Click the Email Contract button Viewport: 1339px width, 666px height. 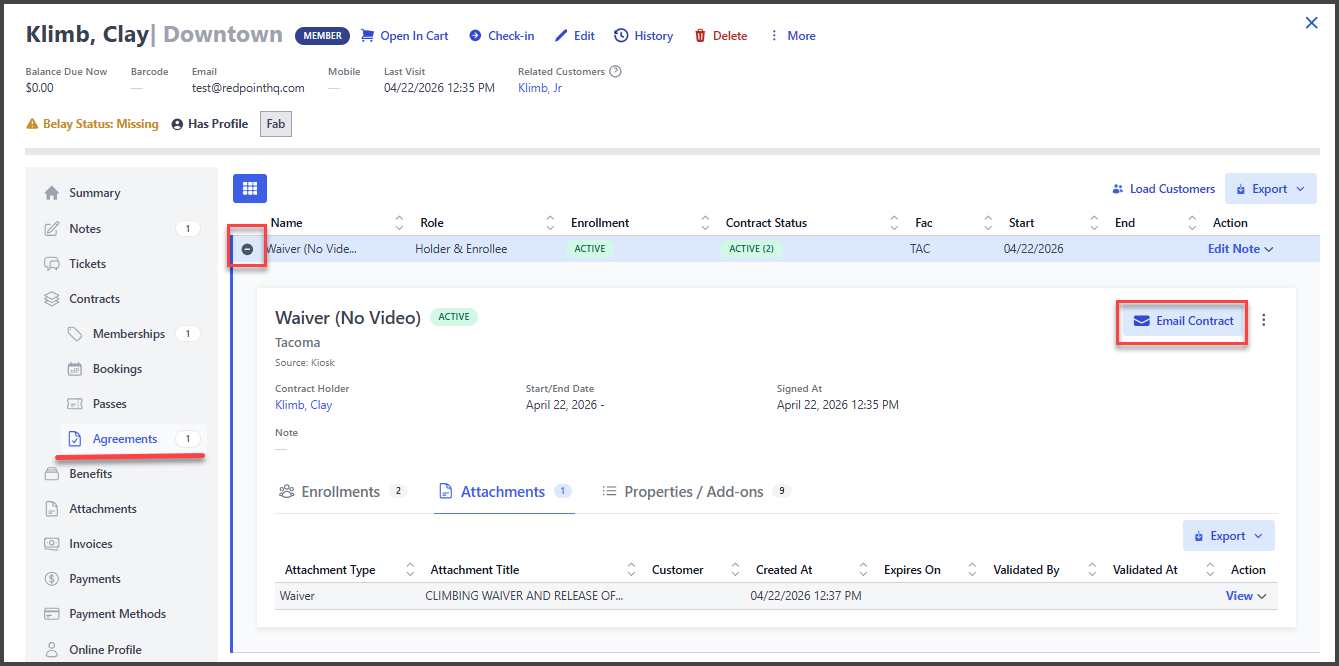point(1183,321)
